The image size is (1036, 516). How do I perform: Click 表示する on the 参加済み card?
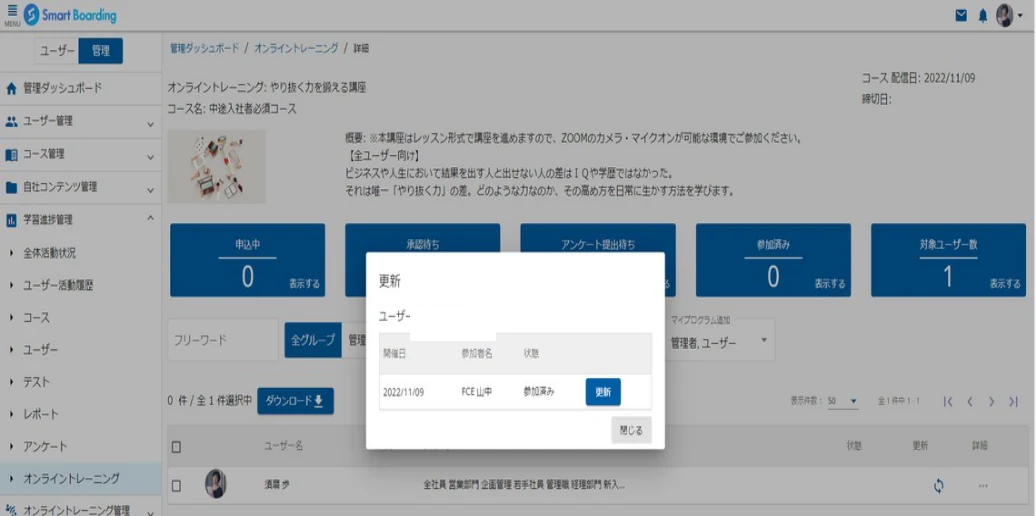(x=830, y=284)
